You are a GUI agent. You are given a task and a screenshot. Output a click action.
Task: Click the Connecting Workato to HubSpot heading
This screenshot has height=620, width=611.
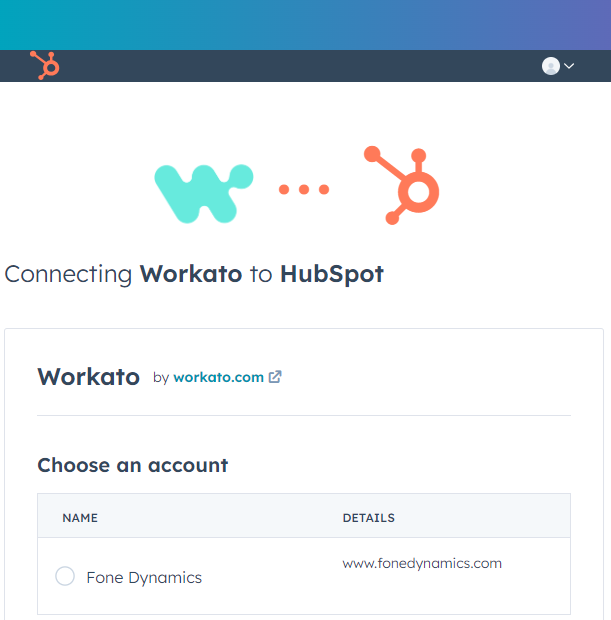click(194, 274)
